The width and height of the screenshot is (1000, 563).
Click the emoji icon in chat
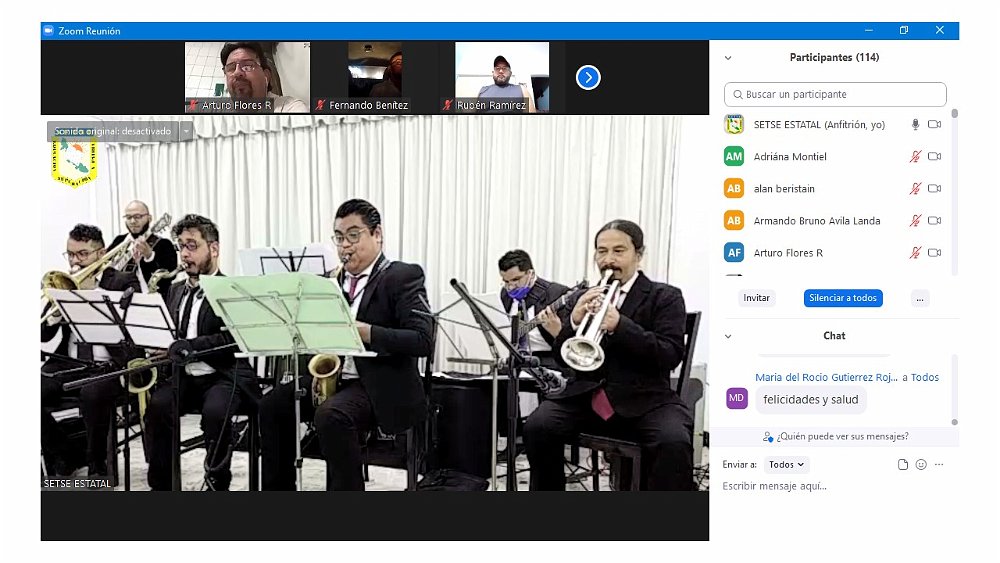click(921, 465)
